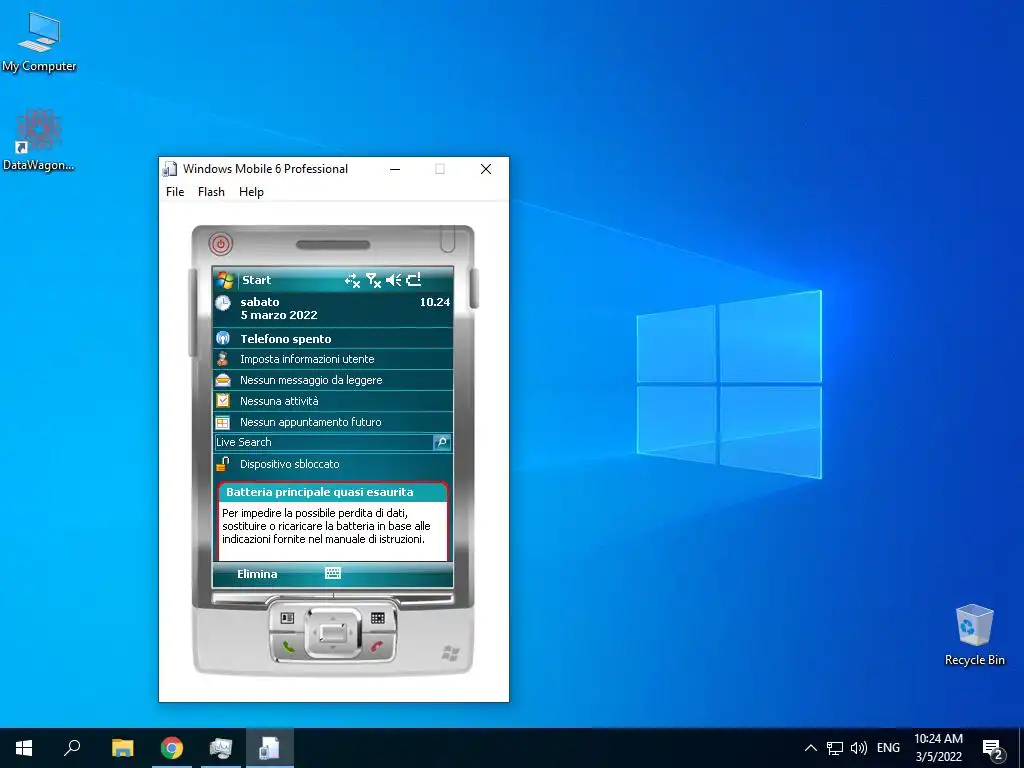Open the Windows Start menu
This screenshot has width=1024, height=768.
point(24,748)
